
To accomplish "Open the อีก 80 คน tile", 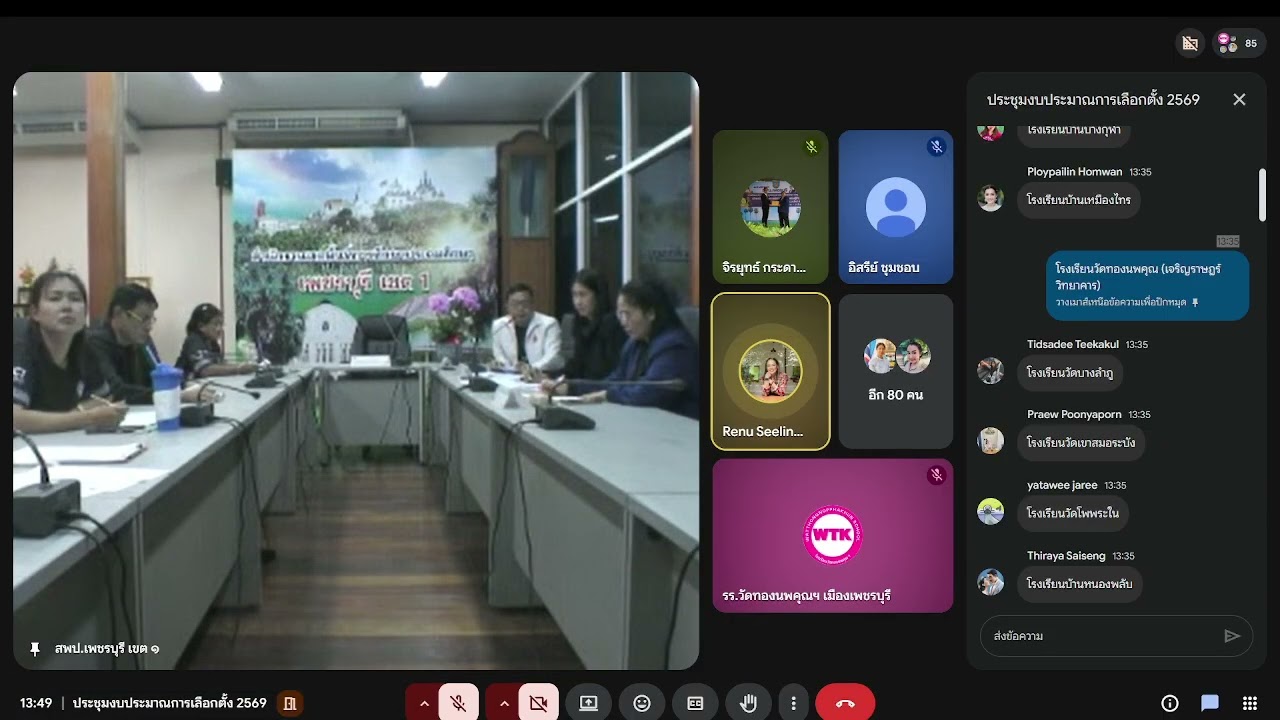I will tap(896, 371).
